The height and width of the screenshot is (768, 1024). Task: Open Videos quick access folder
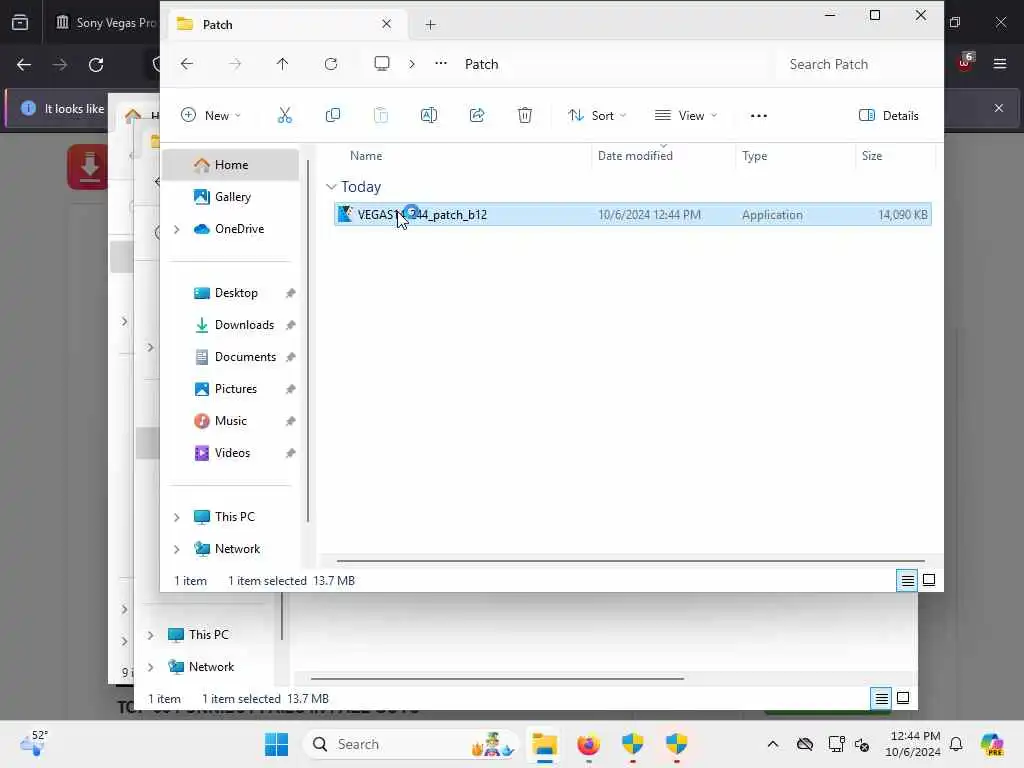[x=231, y=453]
